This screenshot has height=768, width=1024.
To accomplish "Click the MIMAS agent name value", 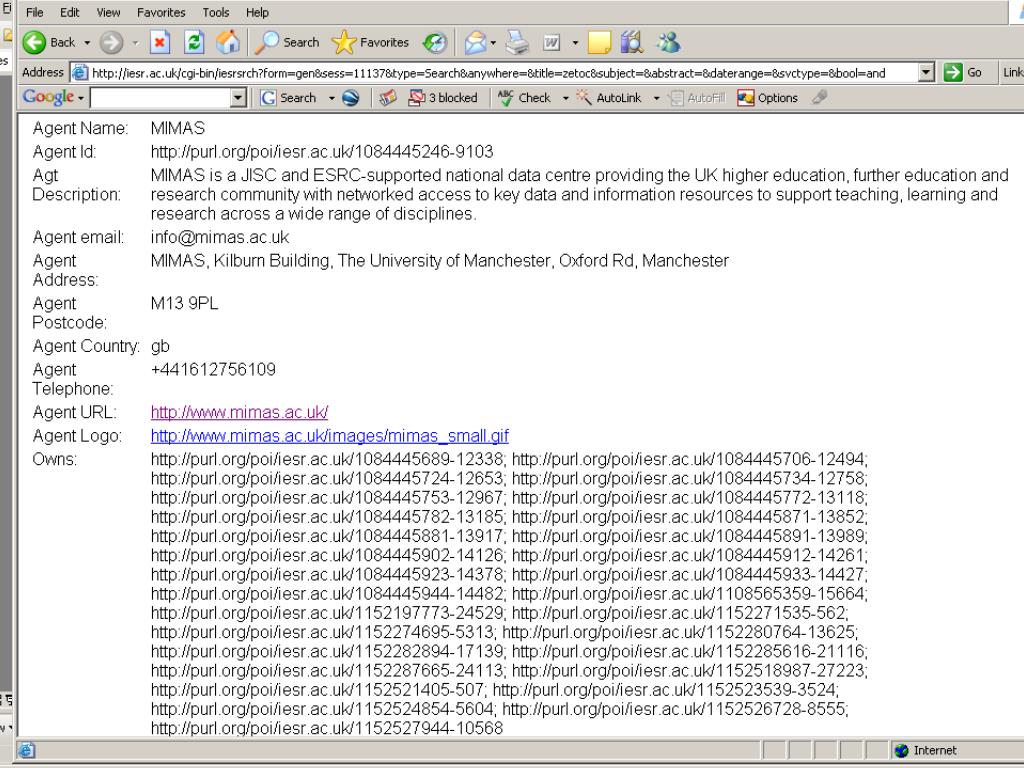I will pos(178,128).
